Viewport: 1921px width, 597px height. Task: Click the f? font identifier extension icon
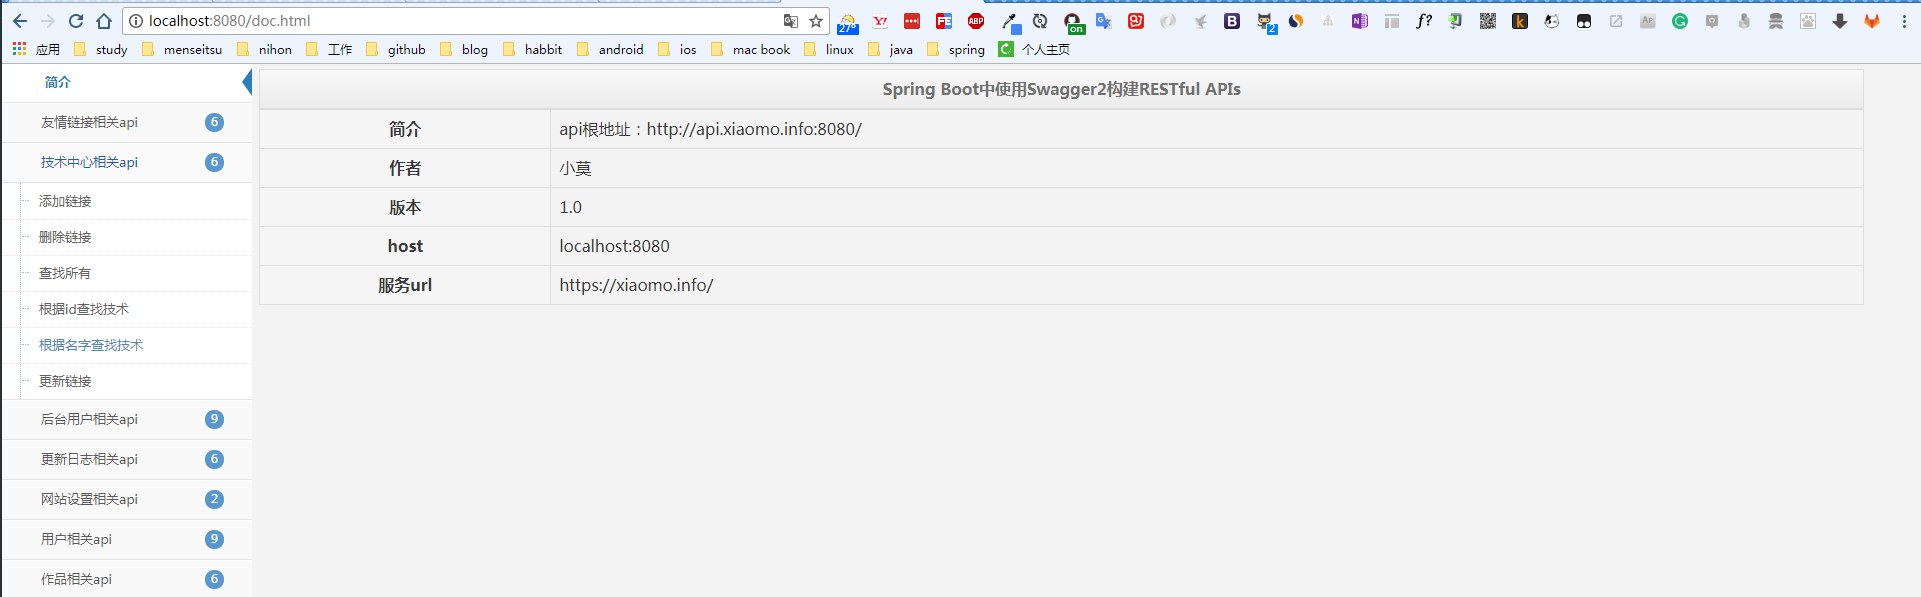[x=1424, y=21]
